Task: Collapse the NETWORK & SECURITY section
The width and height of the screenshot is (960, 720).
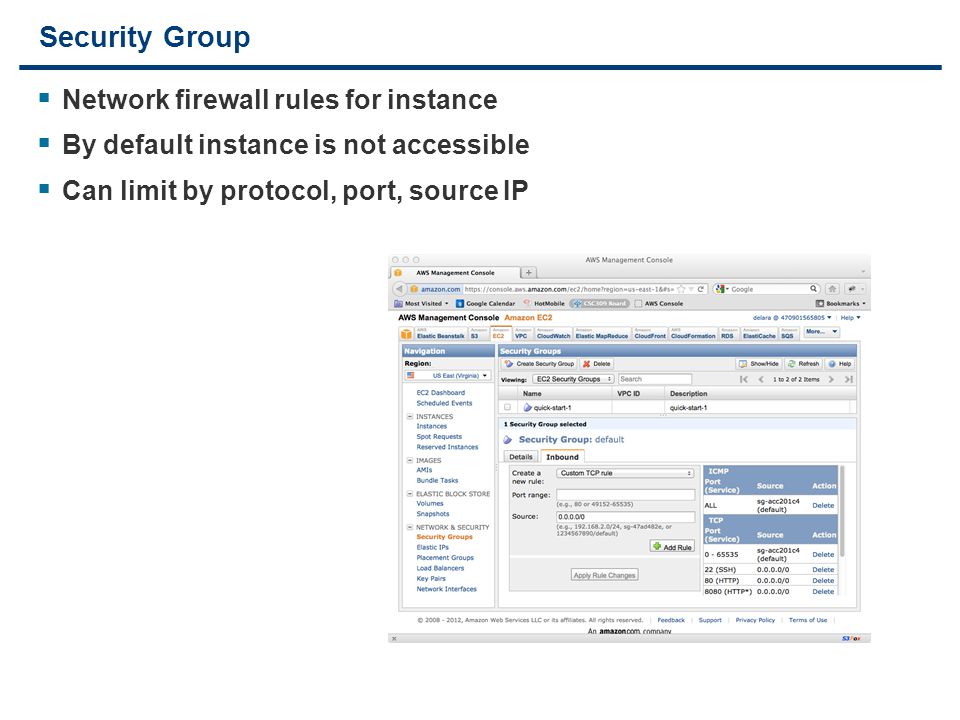Action: (x=410, y=527)
